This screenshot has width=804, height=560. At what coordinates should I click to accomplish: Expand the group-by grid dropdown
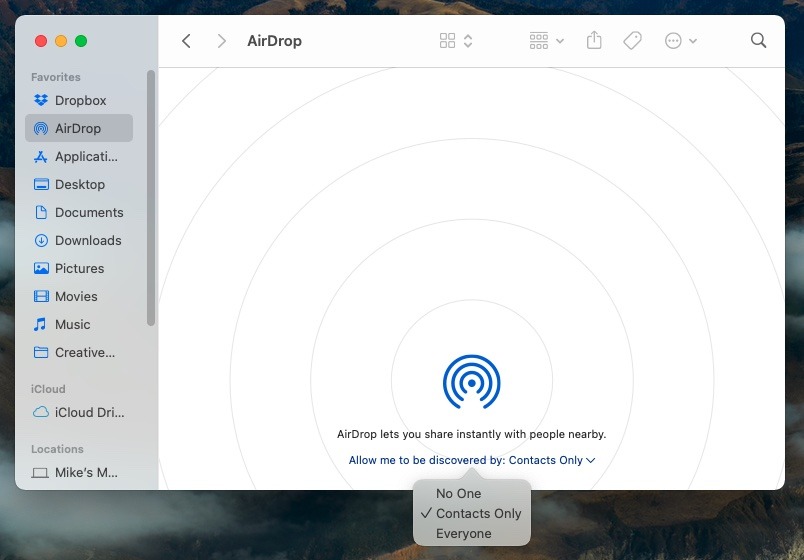coord(546,41)
